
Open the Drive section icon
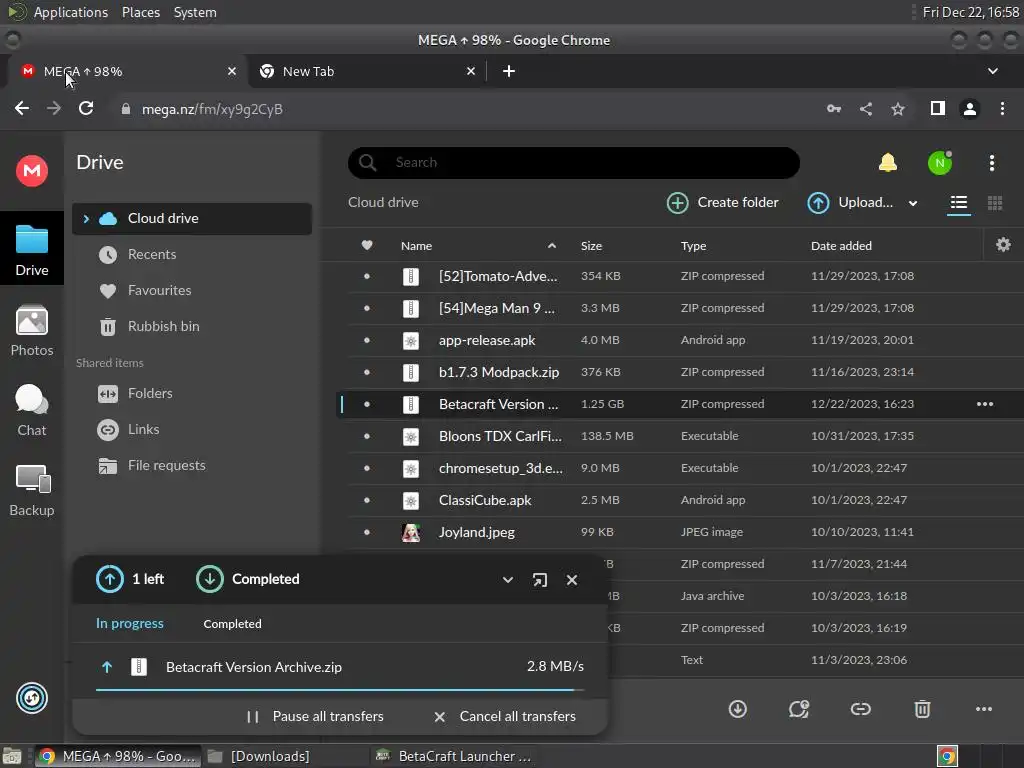(31, 249)
